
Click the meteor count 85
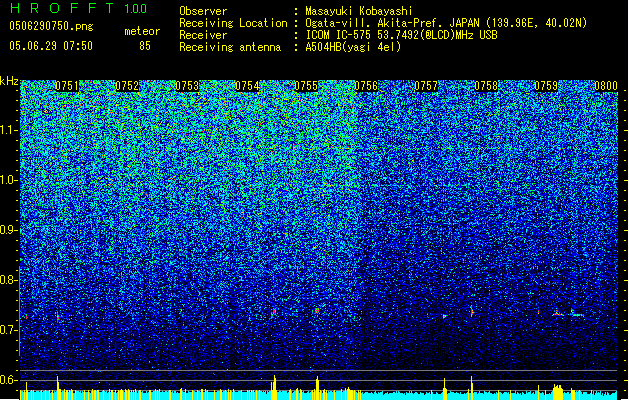tap(145, 46)
